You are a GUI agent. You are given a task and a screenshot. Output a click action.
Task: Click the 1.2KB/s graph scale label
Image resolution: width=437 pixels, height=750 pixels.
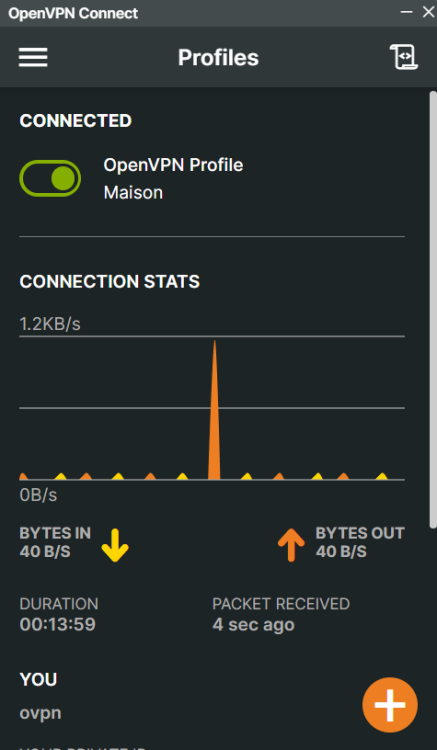(50, 324)
